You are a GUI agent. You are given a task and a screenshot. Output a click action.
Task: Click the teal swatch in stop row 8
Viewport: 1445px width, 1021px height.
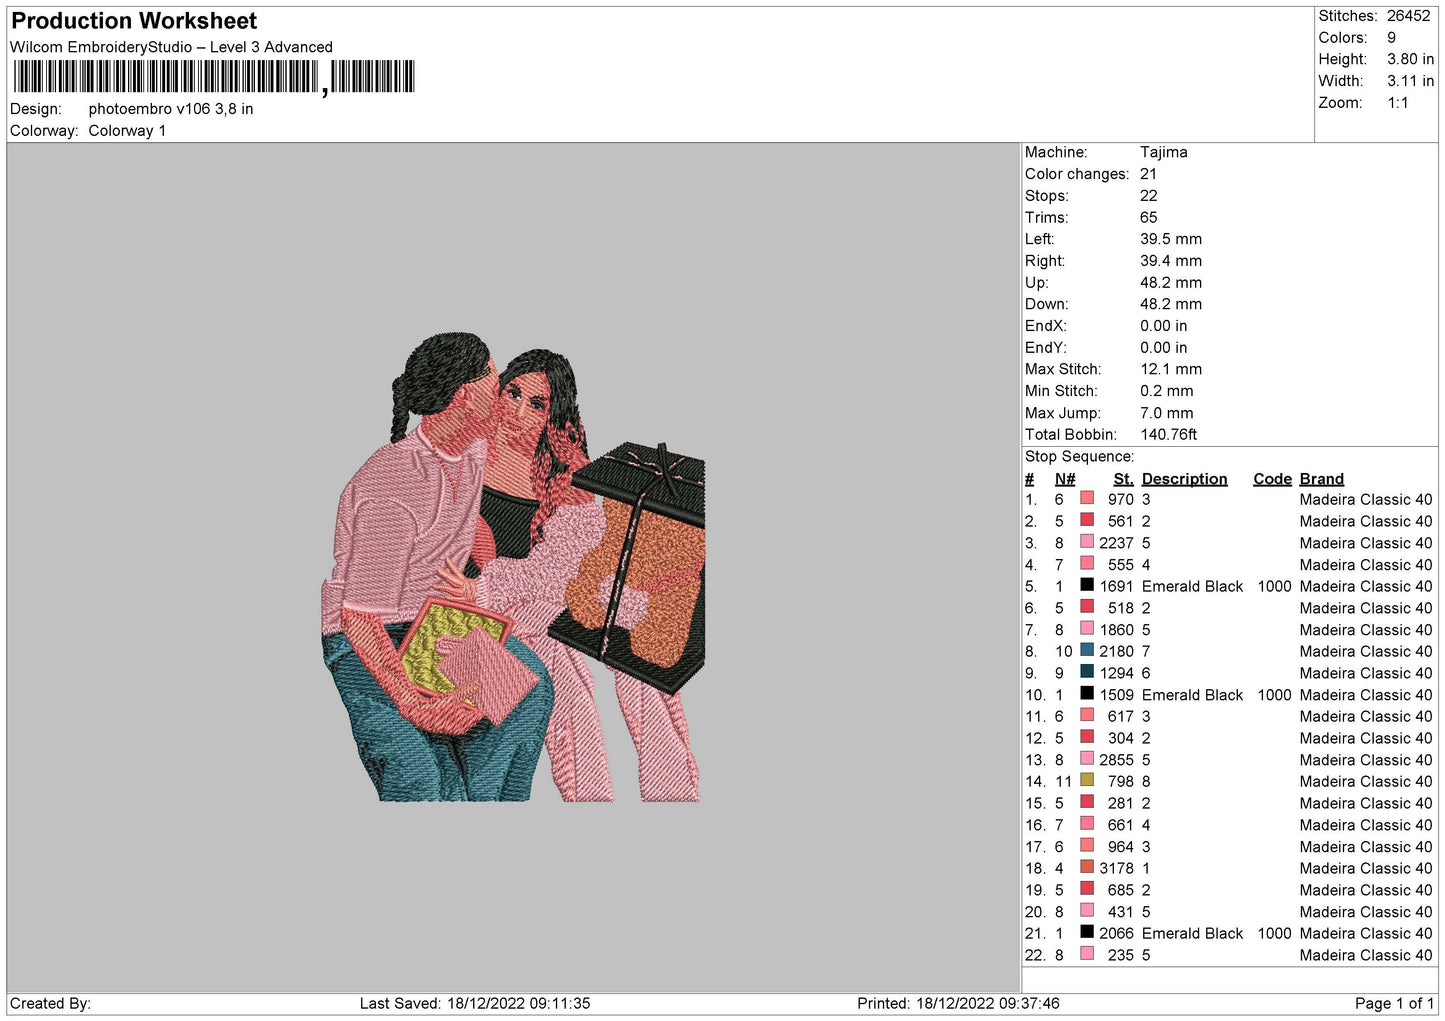[x=1087, y=650]
